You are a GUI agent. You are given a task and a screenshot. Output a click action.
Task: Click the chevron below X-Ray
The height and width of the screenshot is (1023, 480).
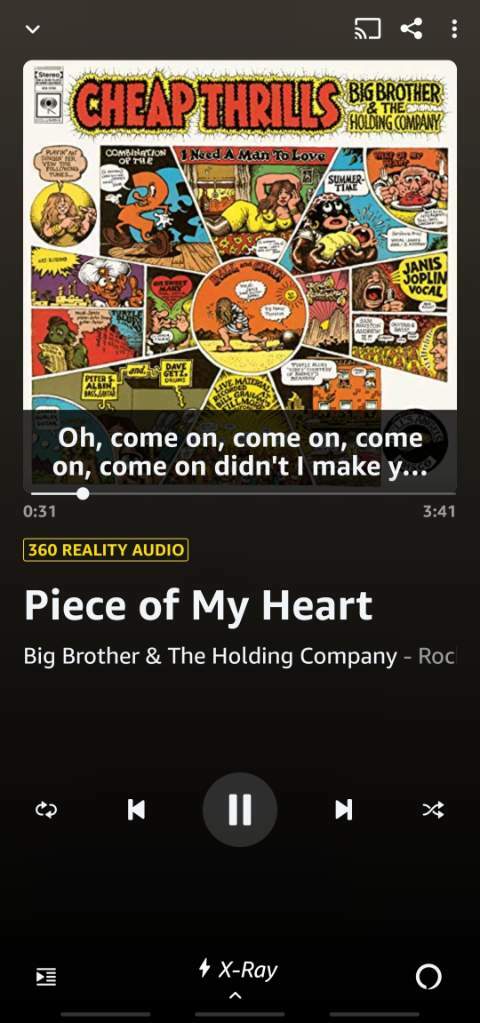236,996
